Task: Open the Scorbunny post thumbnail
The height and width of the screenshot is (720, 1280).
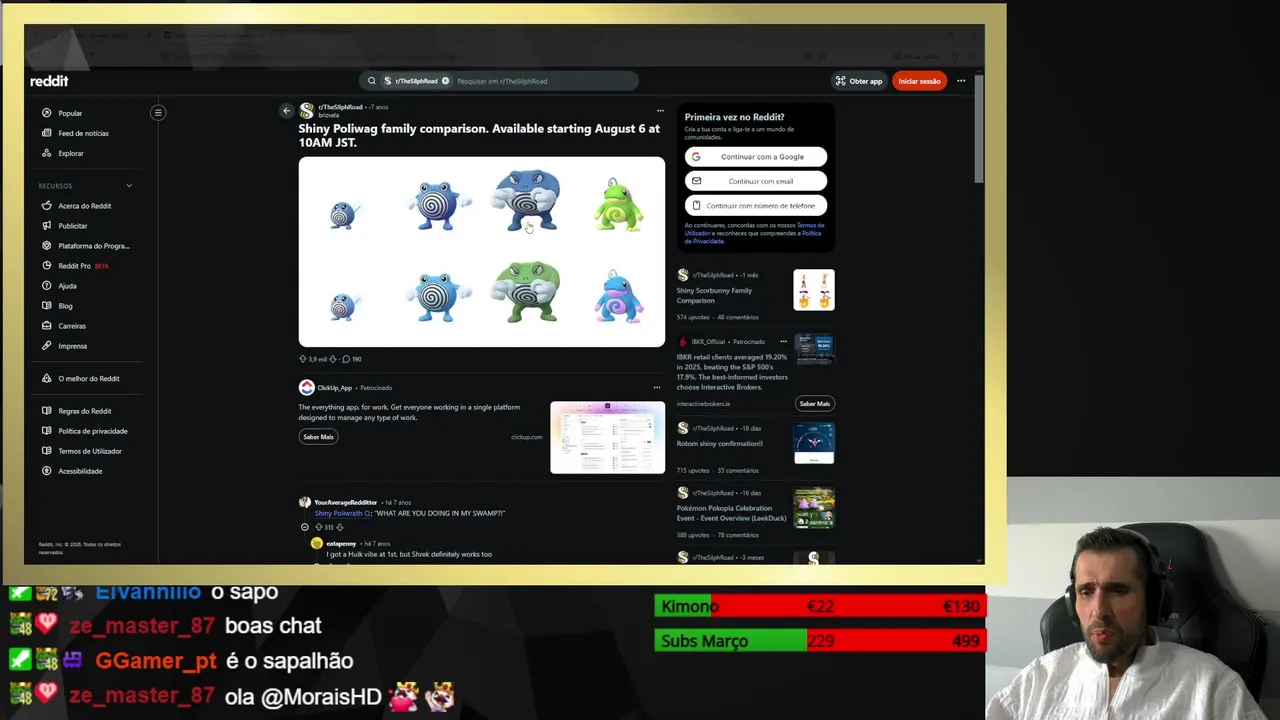Action: (814, 290)
